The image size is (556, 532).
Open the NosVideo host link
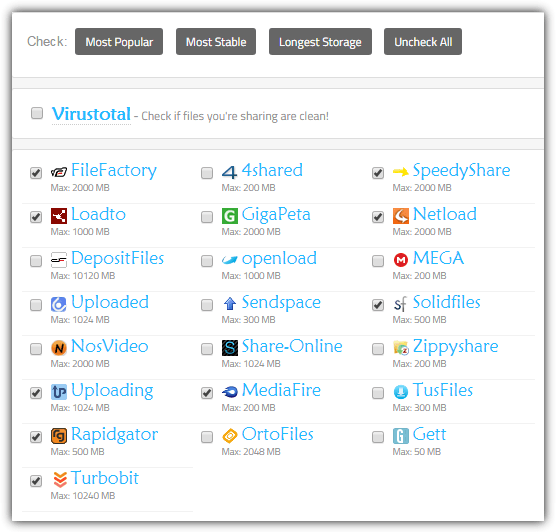[x=110, y=346]
